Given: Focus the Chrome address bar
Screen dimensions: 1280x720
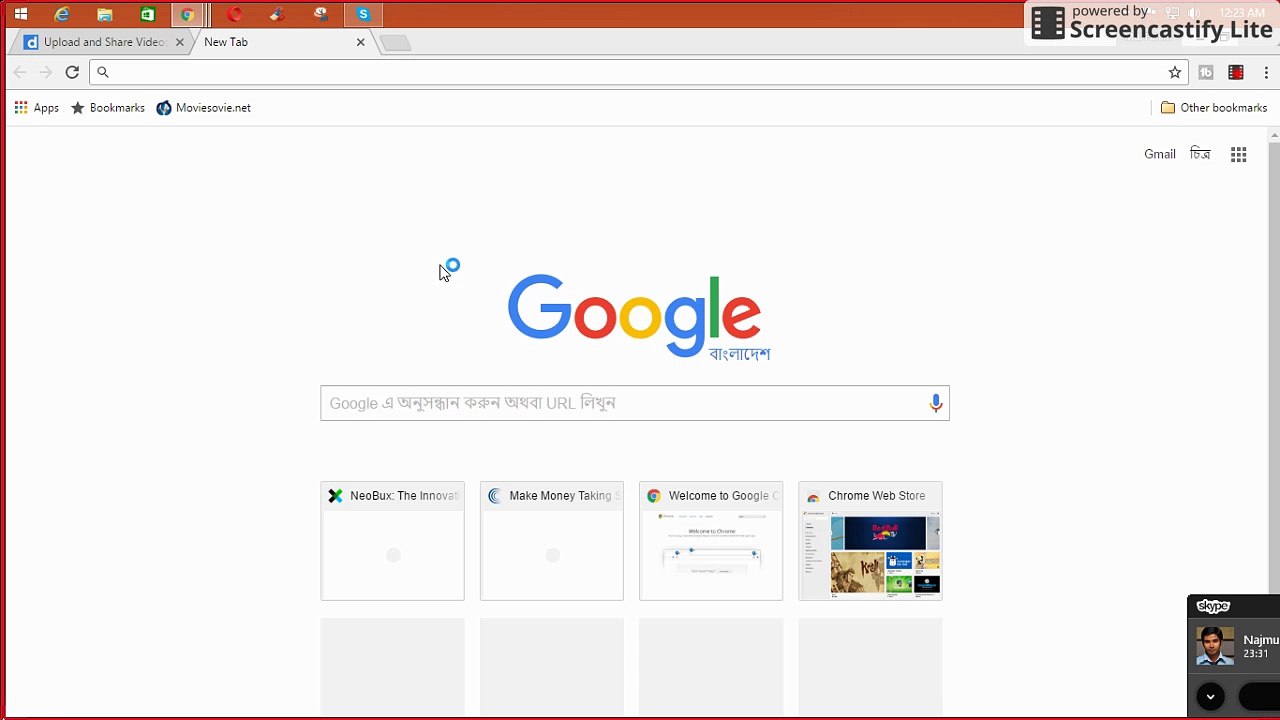Looking at the screenshot, I should click(x=638, y=72).
